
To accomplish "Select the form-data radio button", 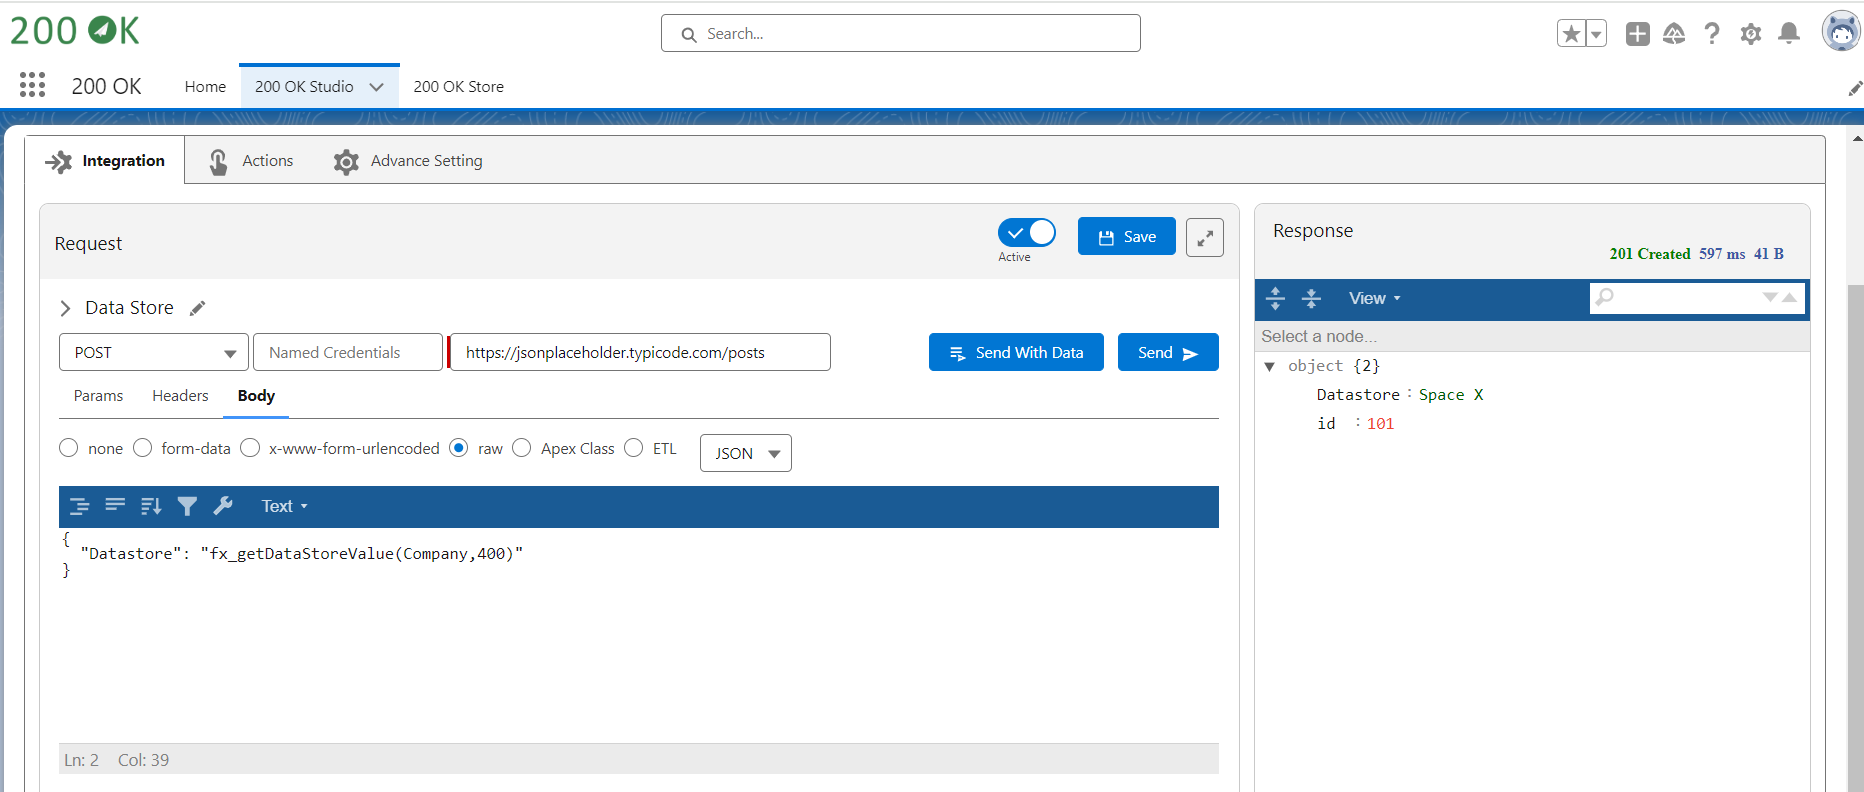I will click(143, 448).
